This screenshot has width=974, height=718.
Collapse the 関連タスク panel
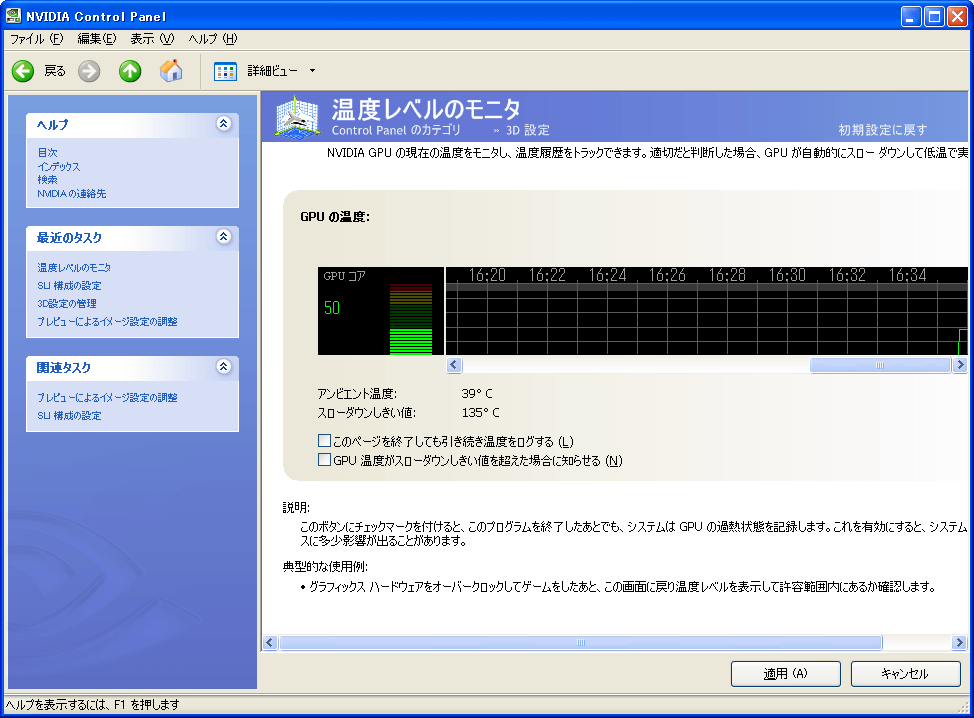point(224,367)
